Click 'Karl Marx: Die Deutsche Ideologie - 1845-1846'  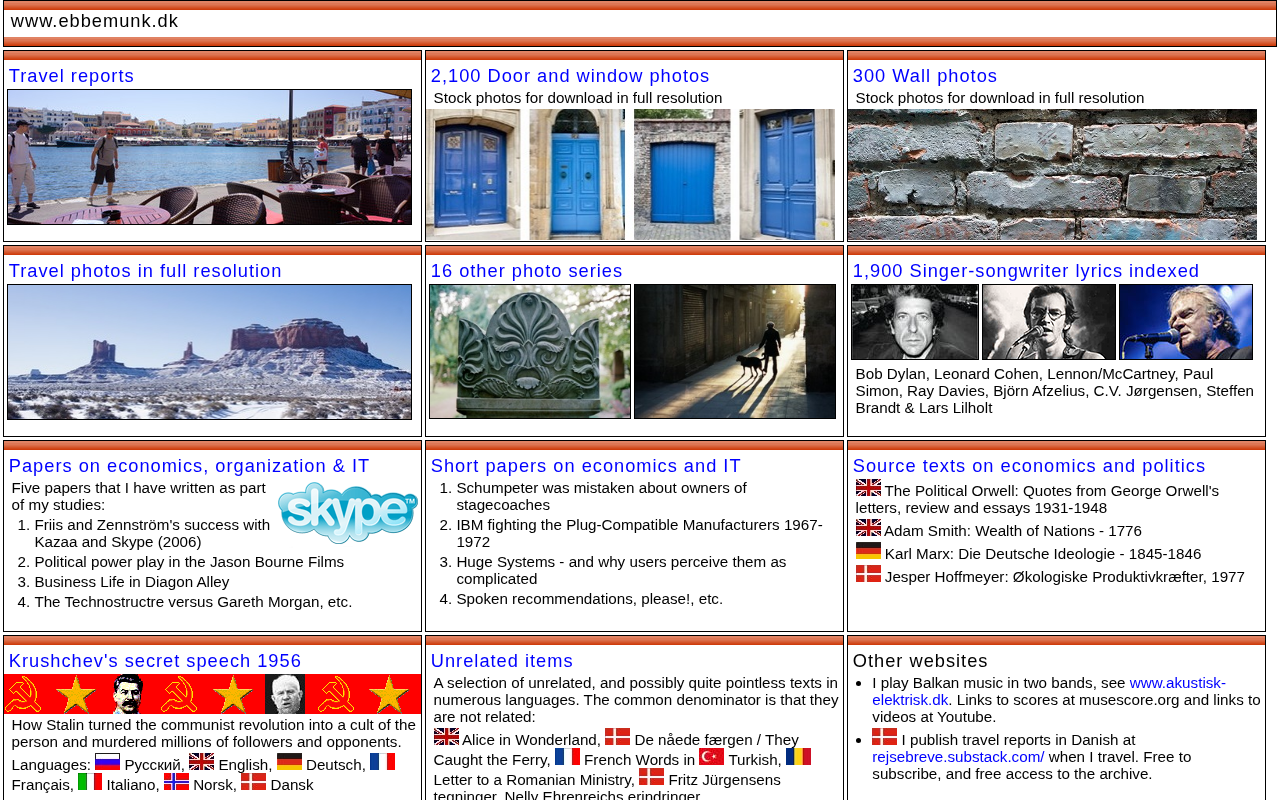[x=1043, y=554]
